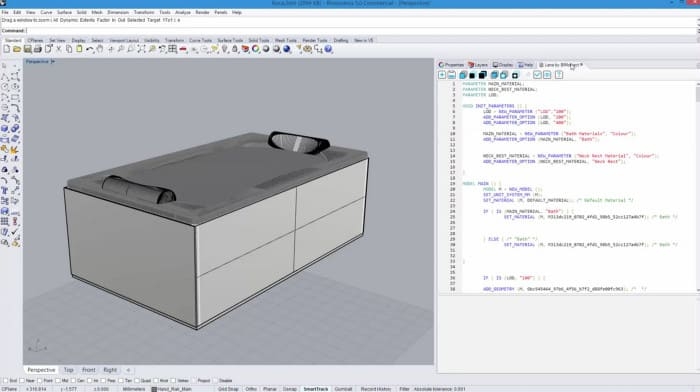The image size is (700, 392).
Task: Enable the Point osnap checkbox
Action: [40, 381]
